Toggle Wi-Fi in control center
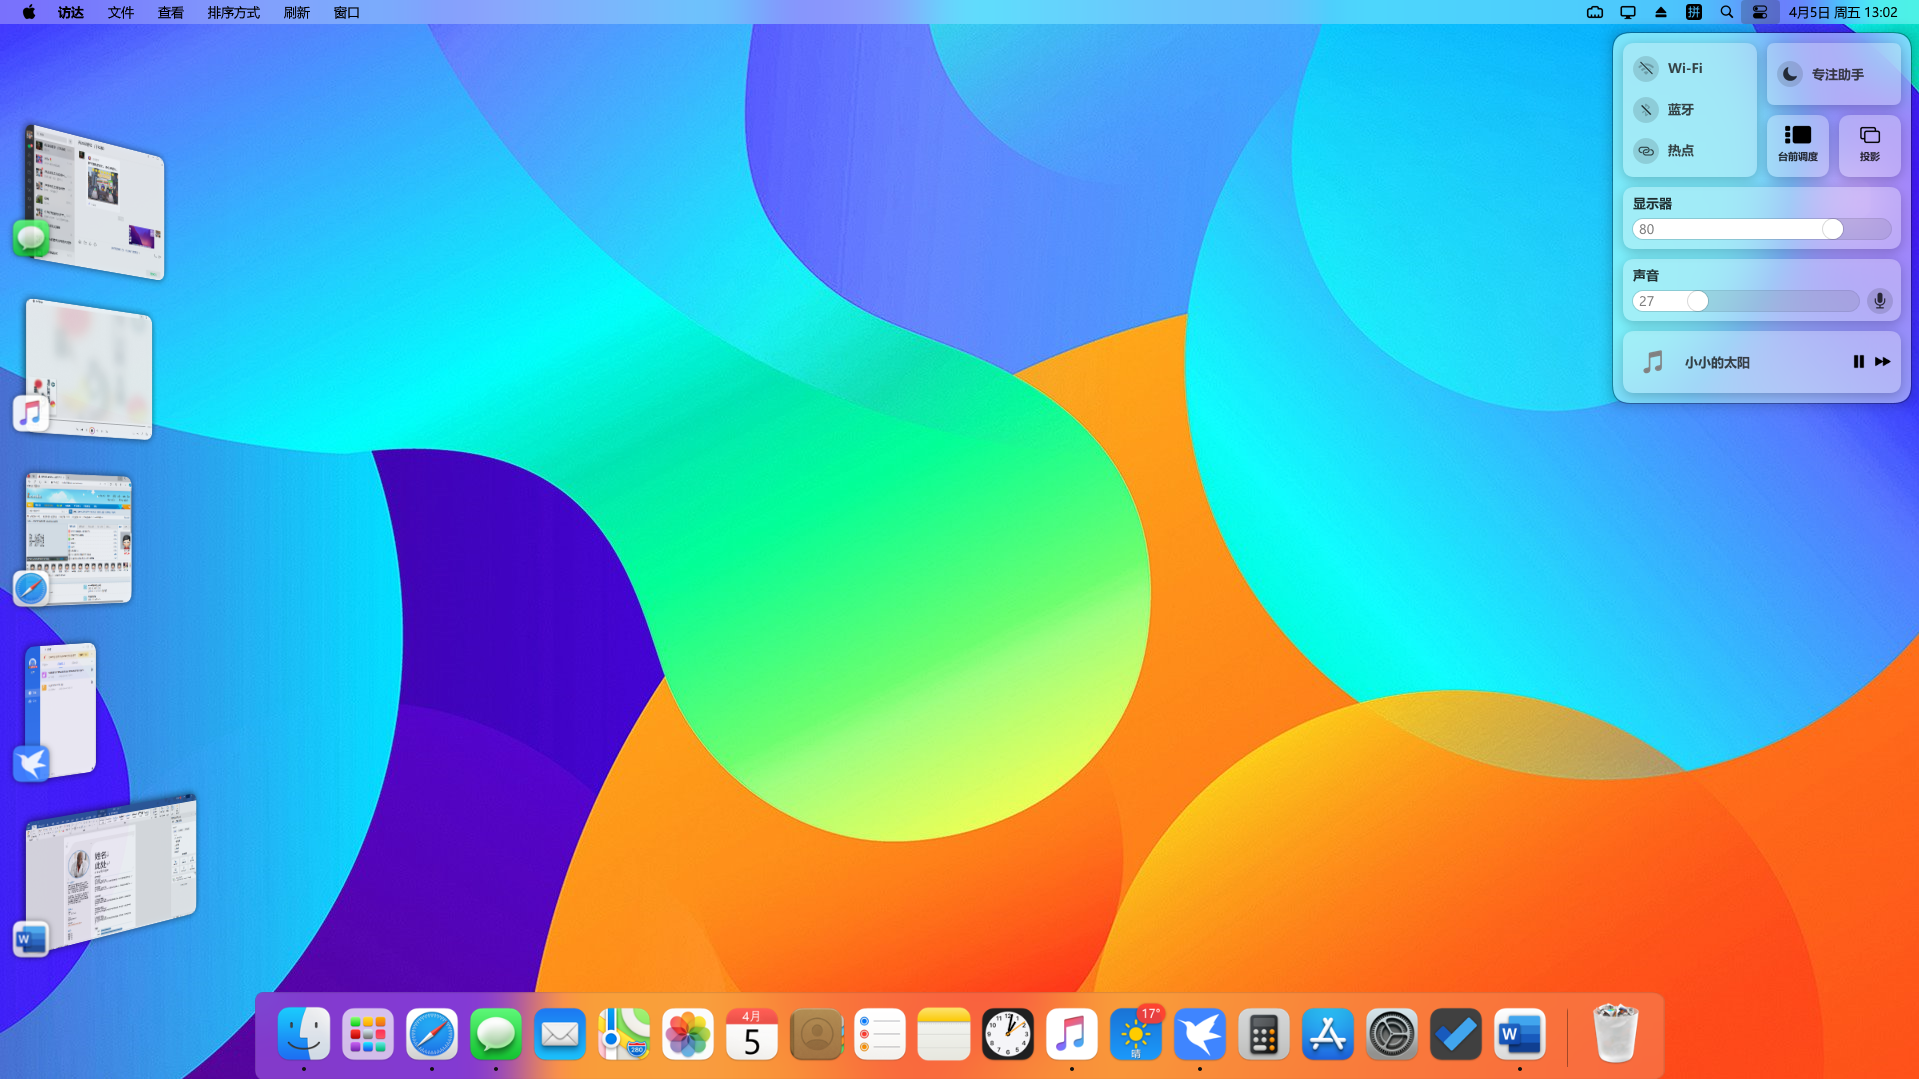Image resolution: width=1919 pixels, height=1079 pixels. pyautogui.click(x=1646, y=69)
